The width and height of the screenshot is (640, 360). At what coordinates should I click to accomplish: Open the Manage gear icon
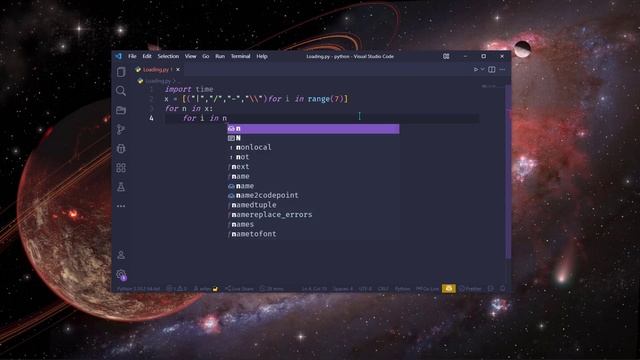[121, 274]
